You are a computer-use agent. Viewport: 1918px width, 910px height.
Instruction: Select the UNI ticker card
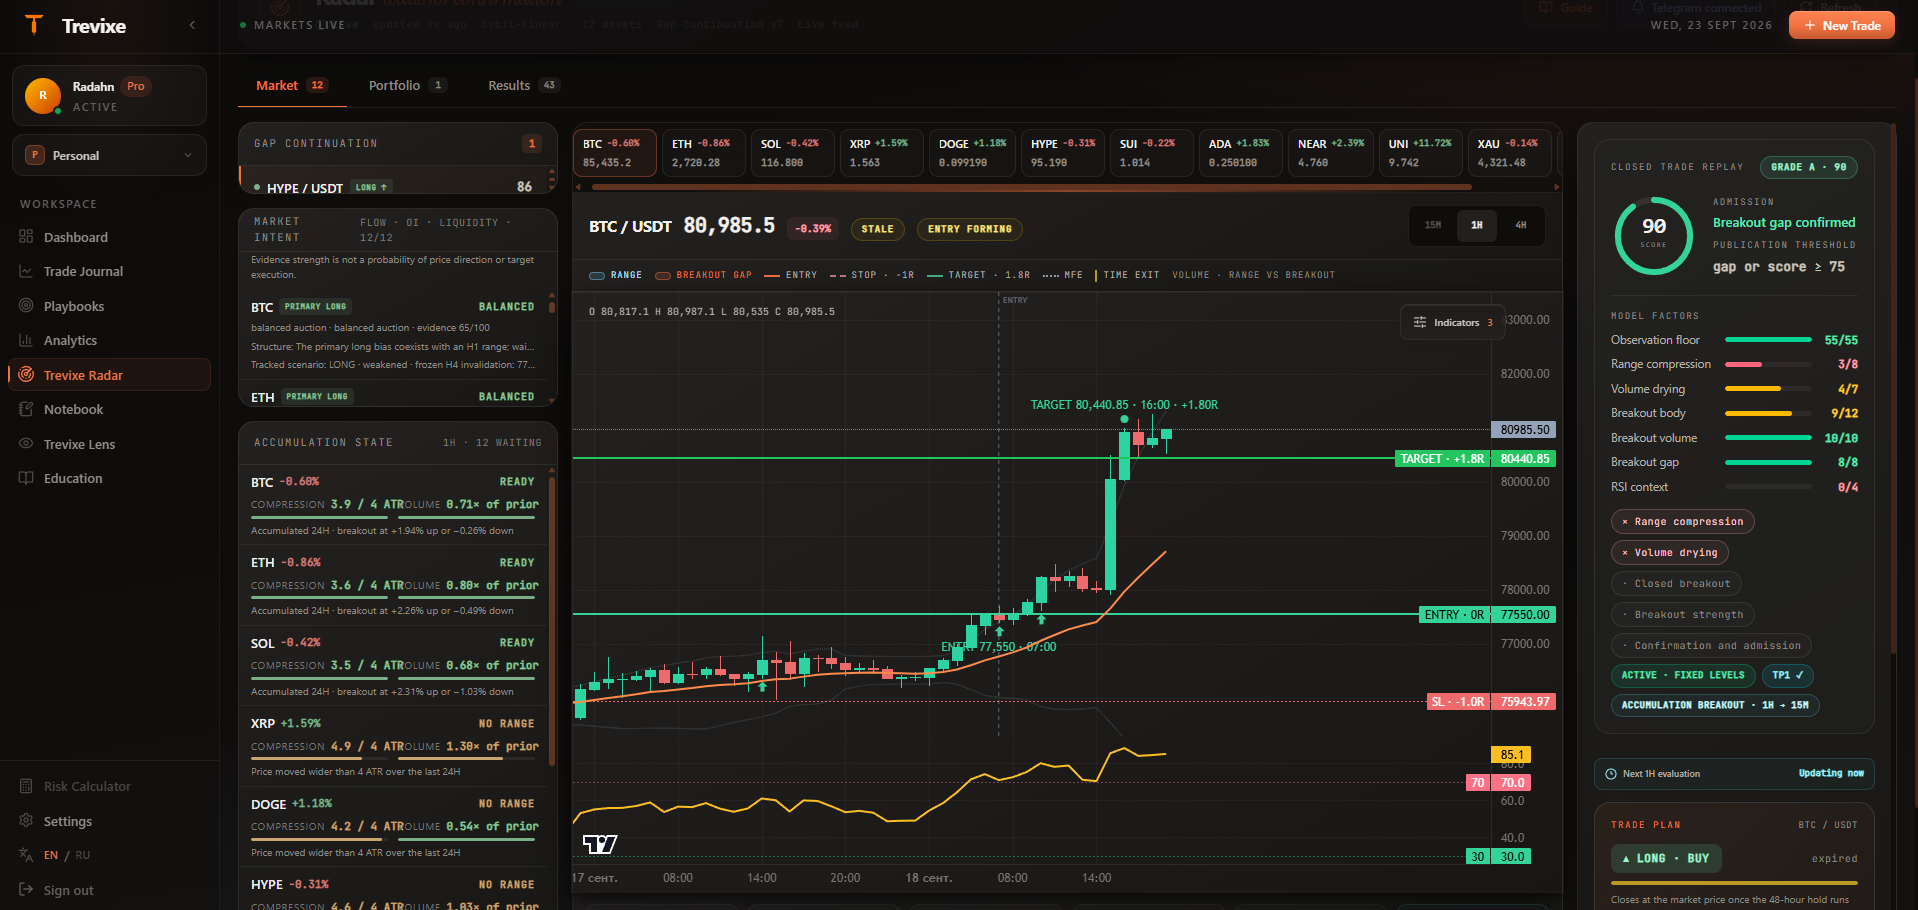pyautogui.click(x=1420, y=153)
